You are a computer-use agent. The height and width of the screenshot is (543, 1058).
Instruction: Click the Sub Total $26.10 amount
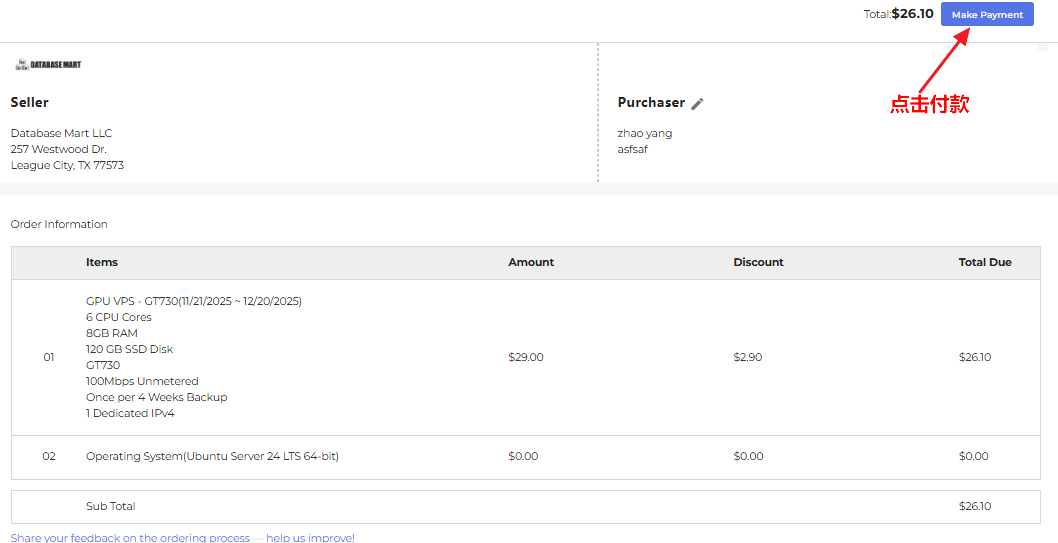click(x=974, y=506)
